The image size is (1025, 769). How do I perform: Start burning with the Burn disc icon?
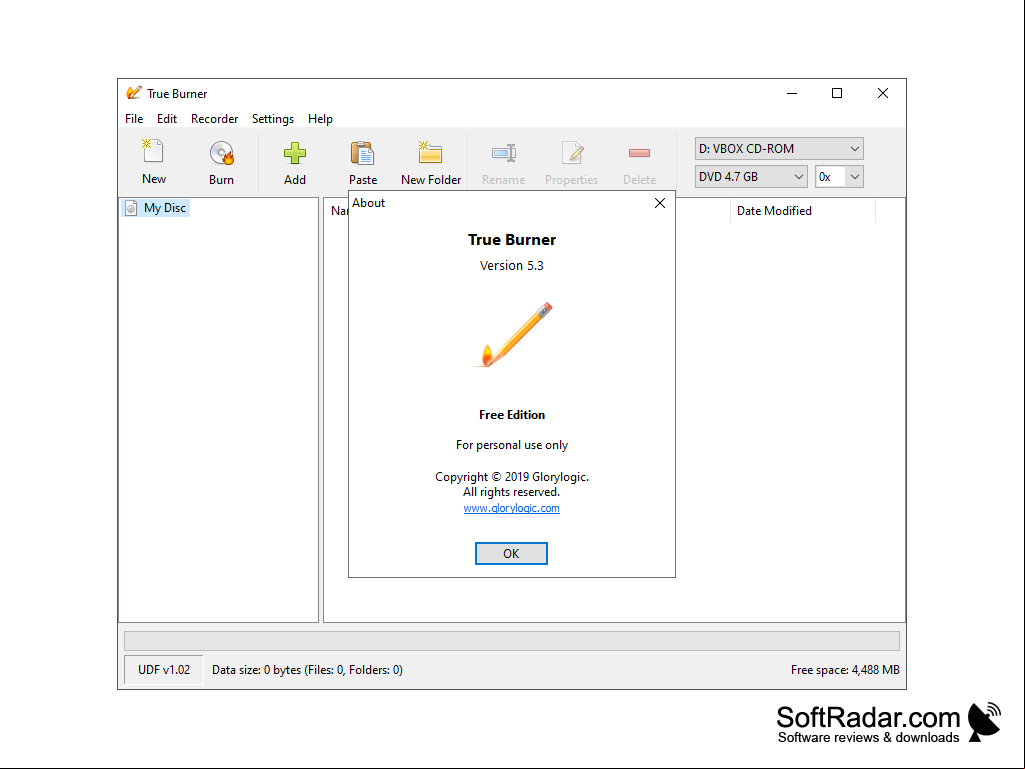(x=222, y=154)
